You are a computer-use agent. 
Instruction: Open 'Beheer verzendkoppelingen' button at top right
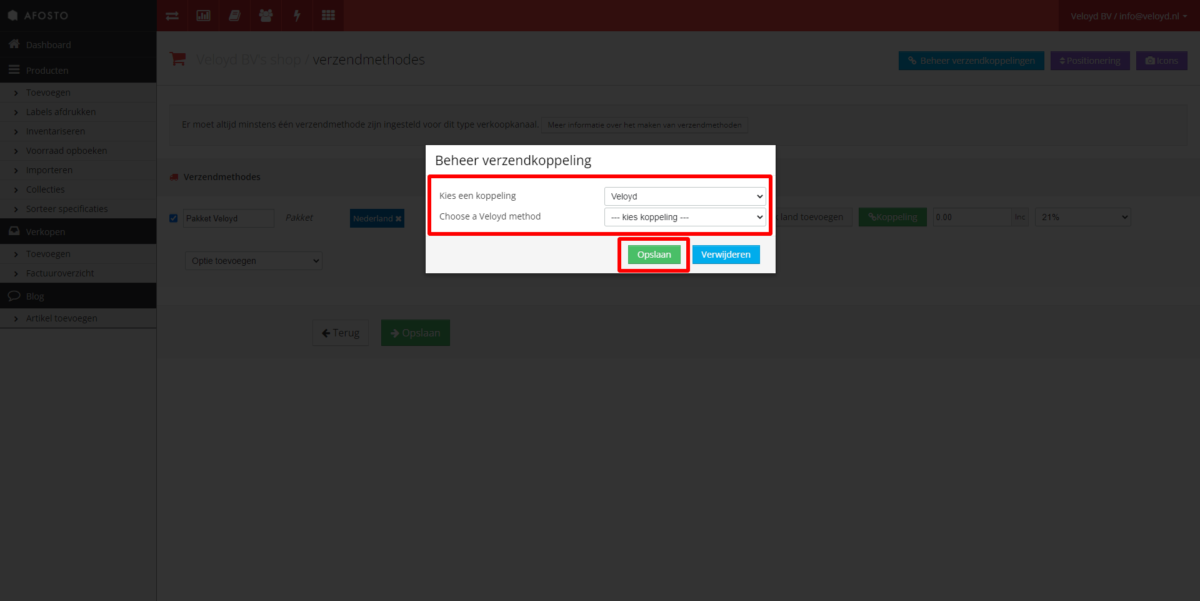click(x=971, y=61)
